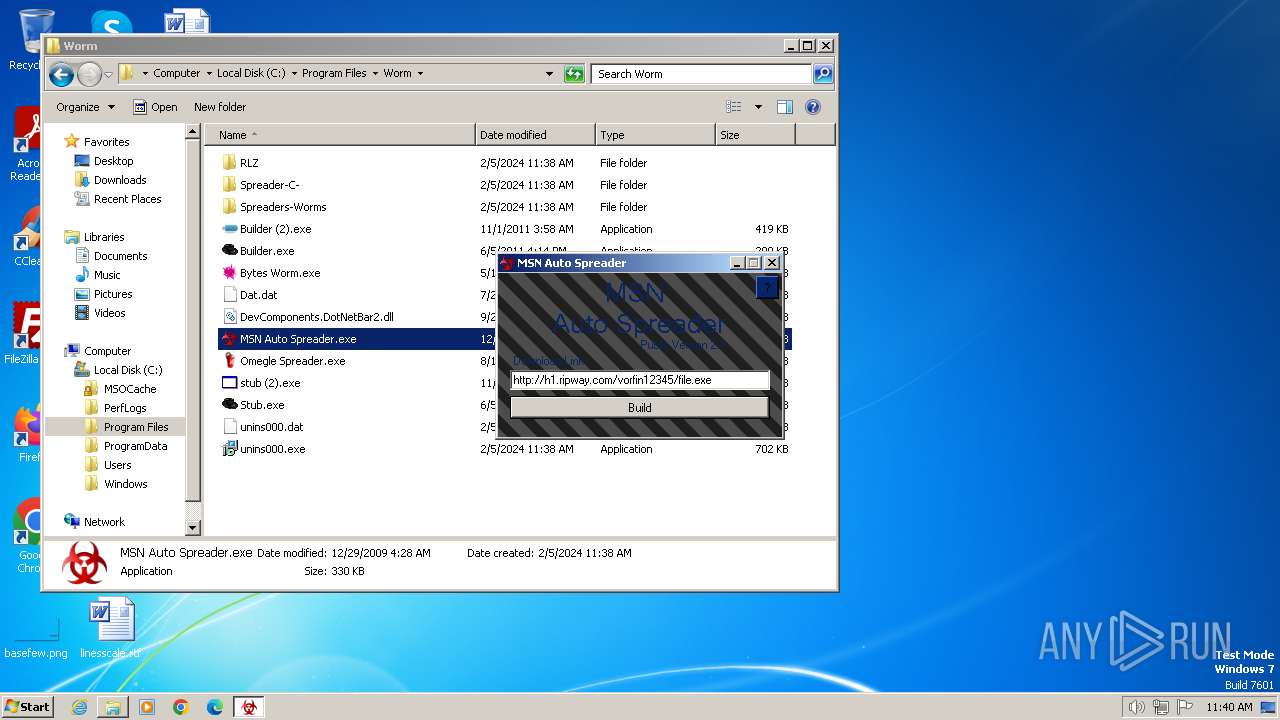Click the biohazard app icon in the taskbar
The height and width of the screenshot is (720, 1280).
pos(248,707)
